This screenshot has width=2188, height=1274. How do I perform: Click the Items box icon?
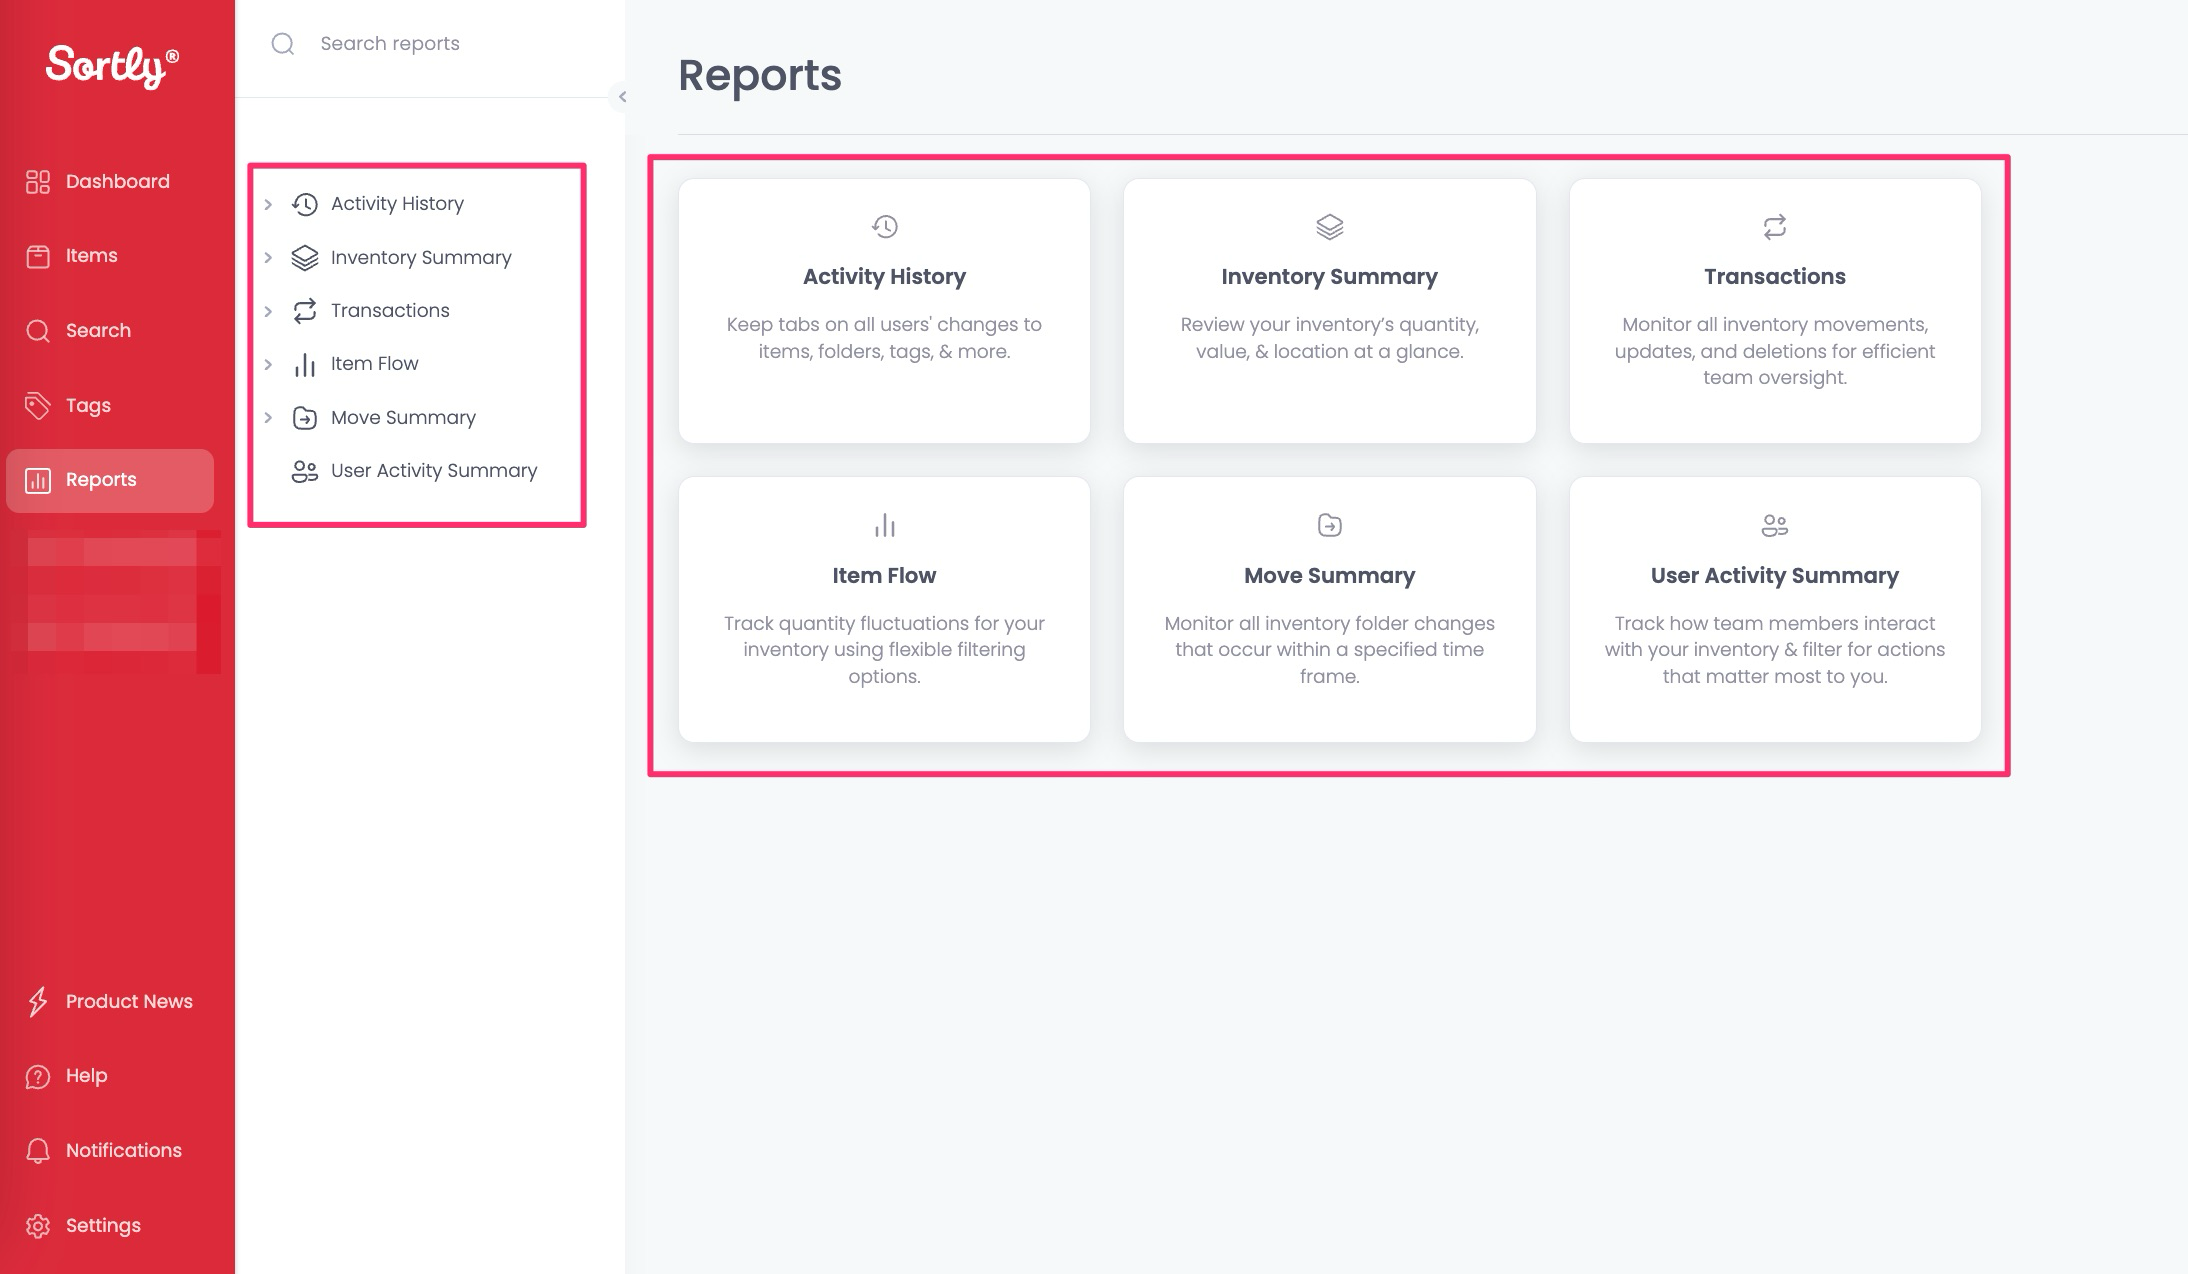(x=38, y=256)
